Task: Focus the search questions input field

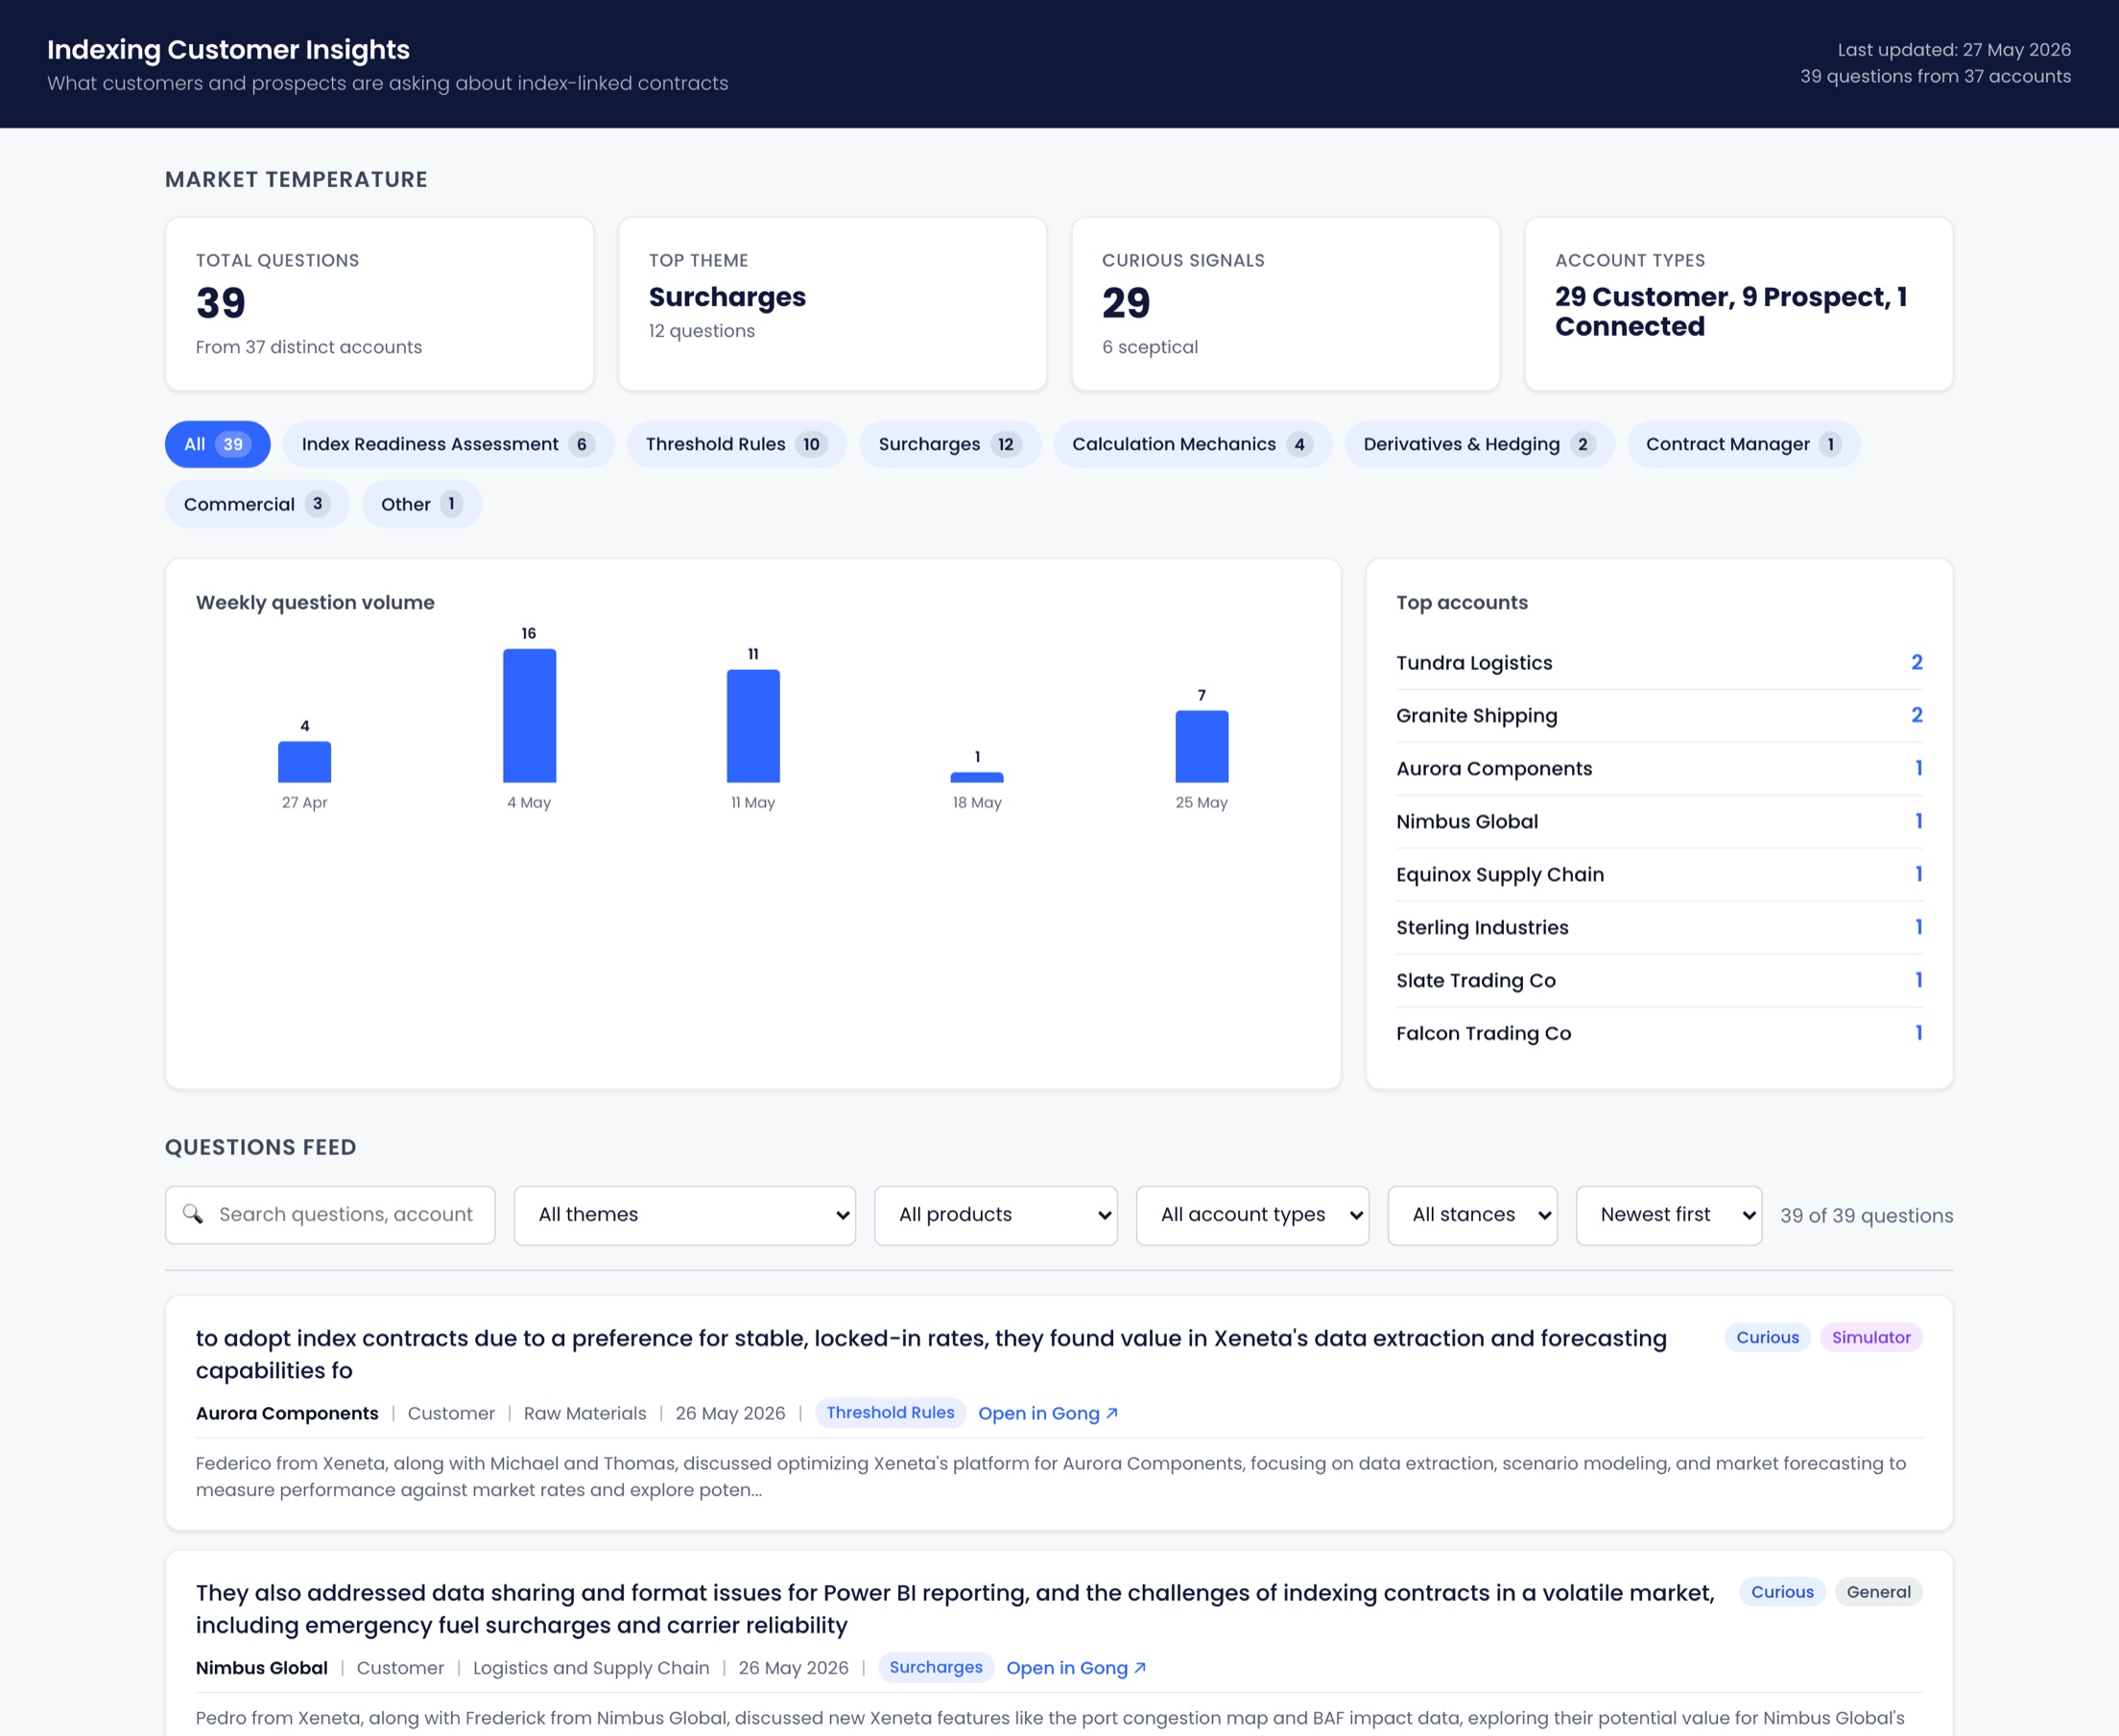Action: 330,1215
